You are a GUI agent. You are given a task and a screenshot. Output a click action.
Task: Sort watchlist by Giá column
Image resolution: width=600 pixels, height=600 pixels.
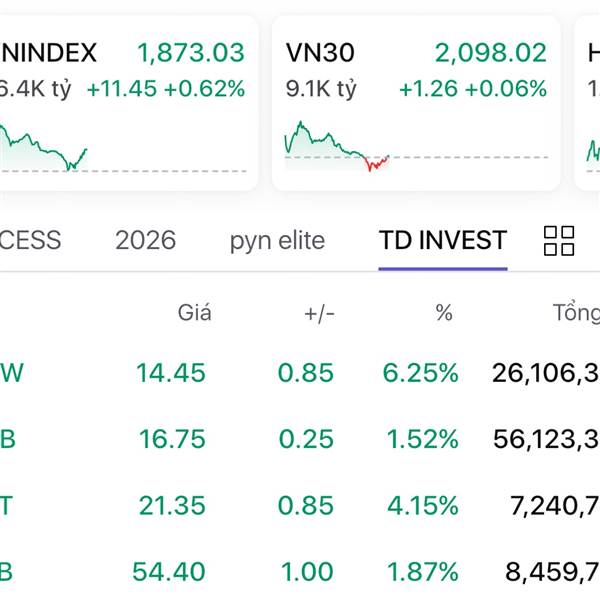[195, 313]
